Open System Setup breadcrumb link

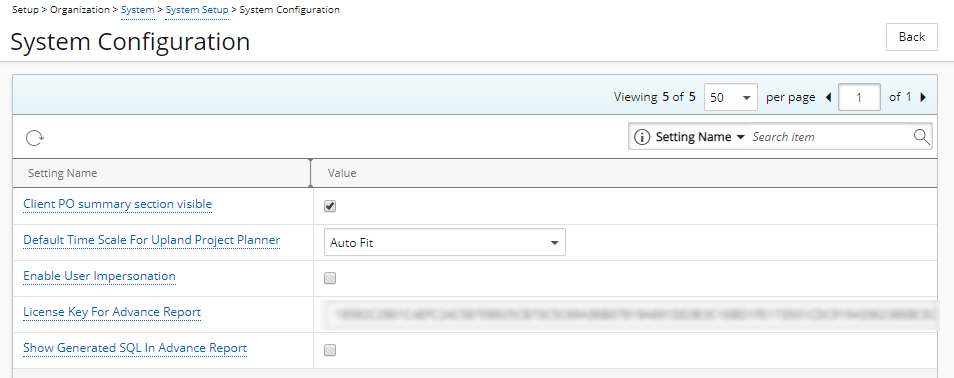tap(197, 10)
